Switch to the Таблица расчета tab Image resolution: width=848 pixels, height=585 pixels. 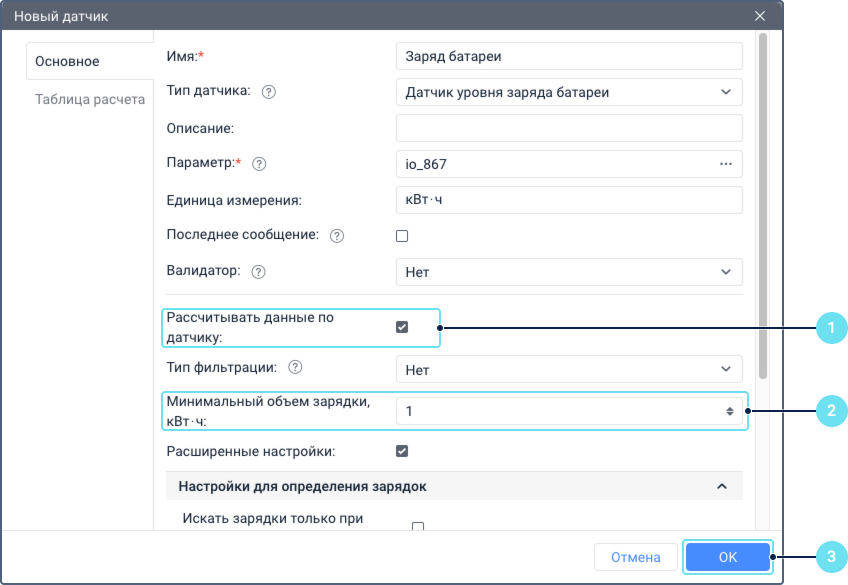[90, 100]
